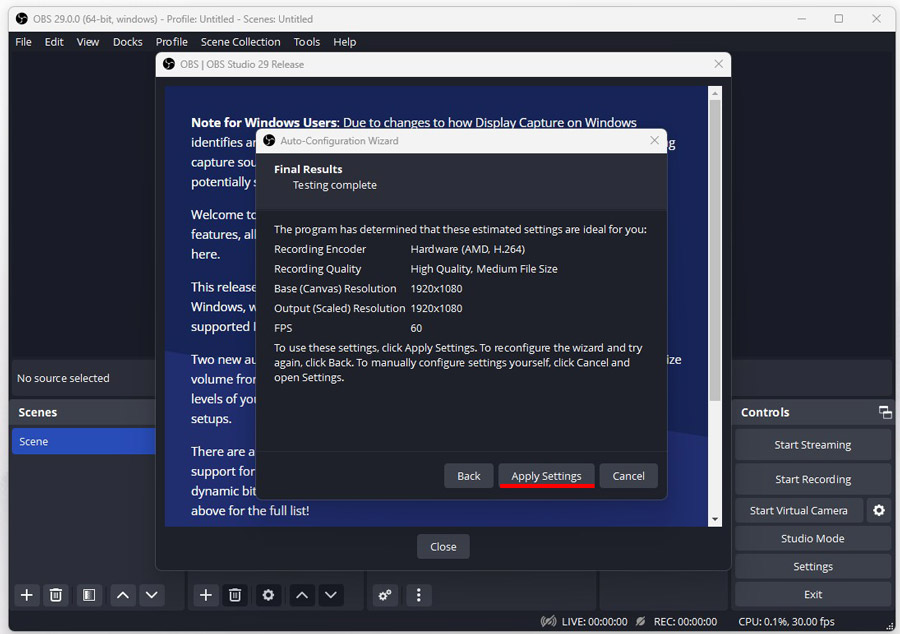This screenshot has height=634, width=900.
Task: Click the Scenes dock header
Action: coord(84,412)
